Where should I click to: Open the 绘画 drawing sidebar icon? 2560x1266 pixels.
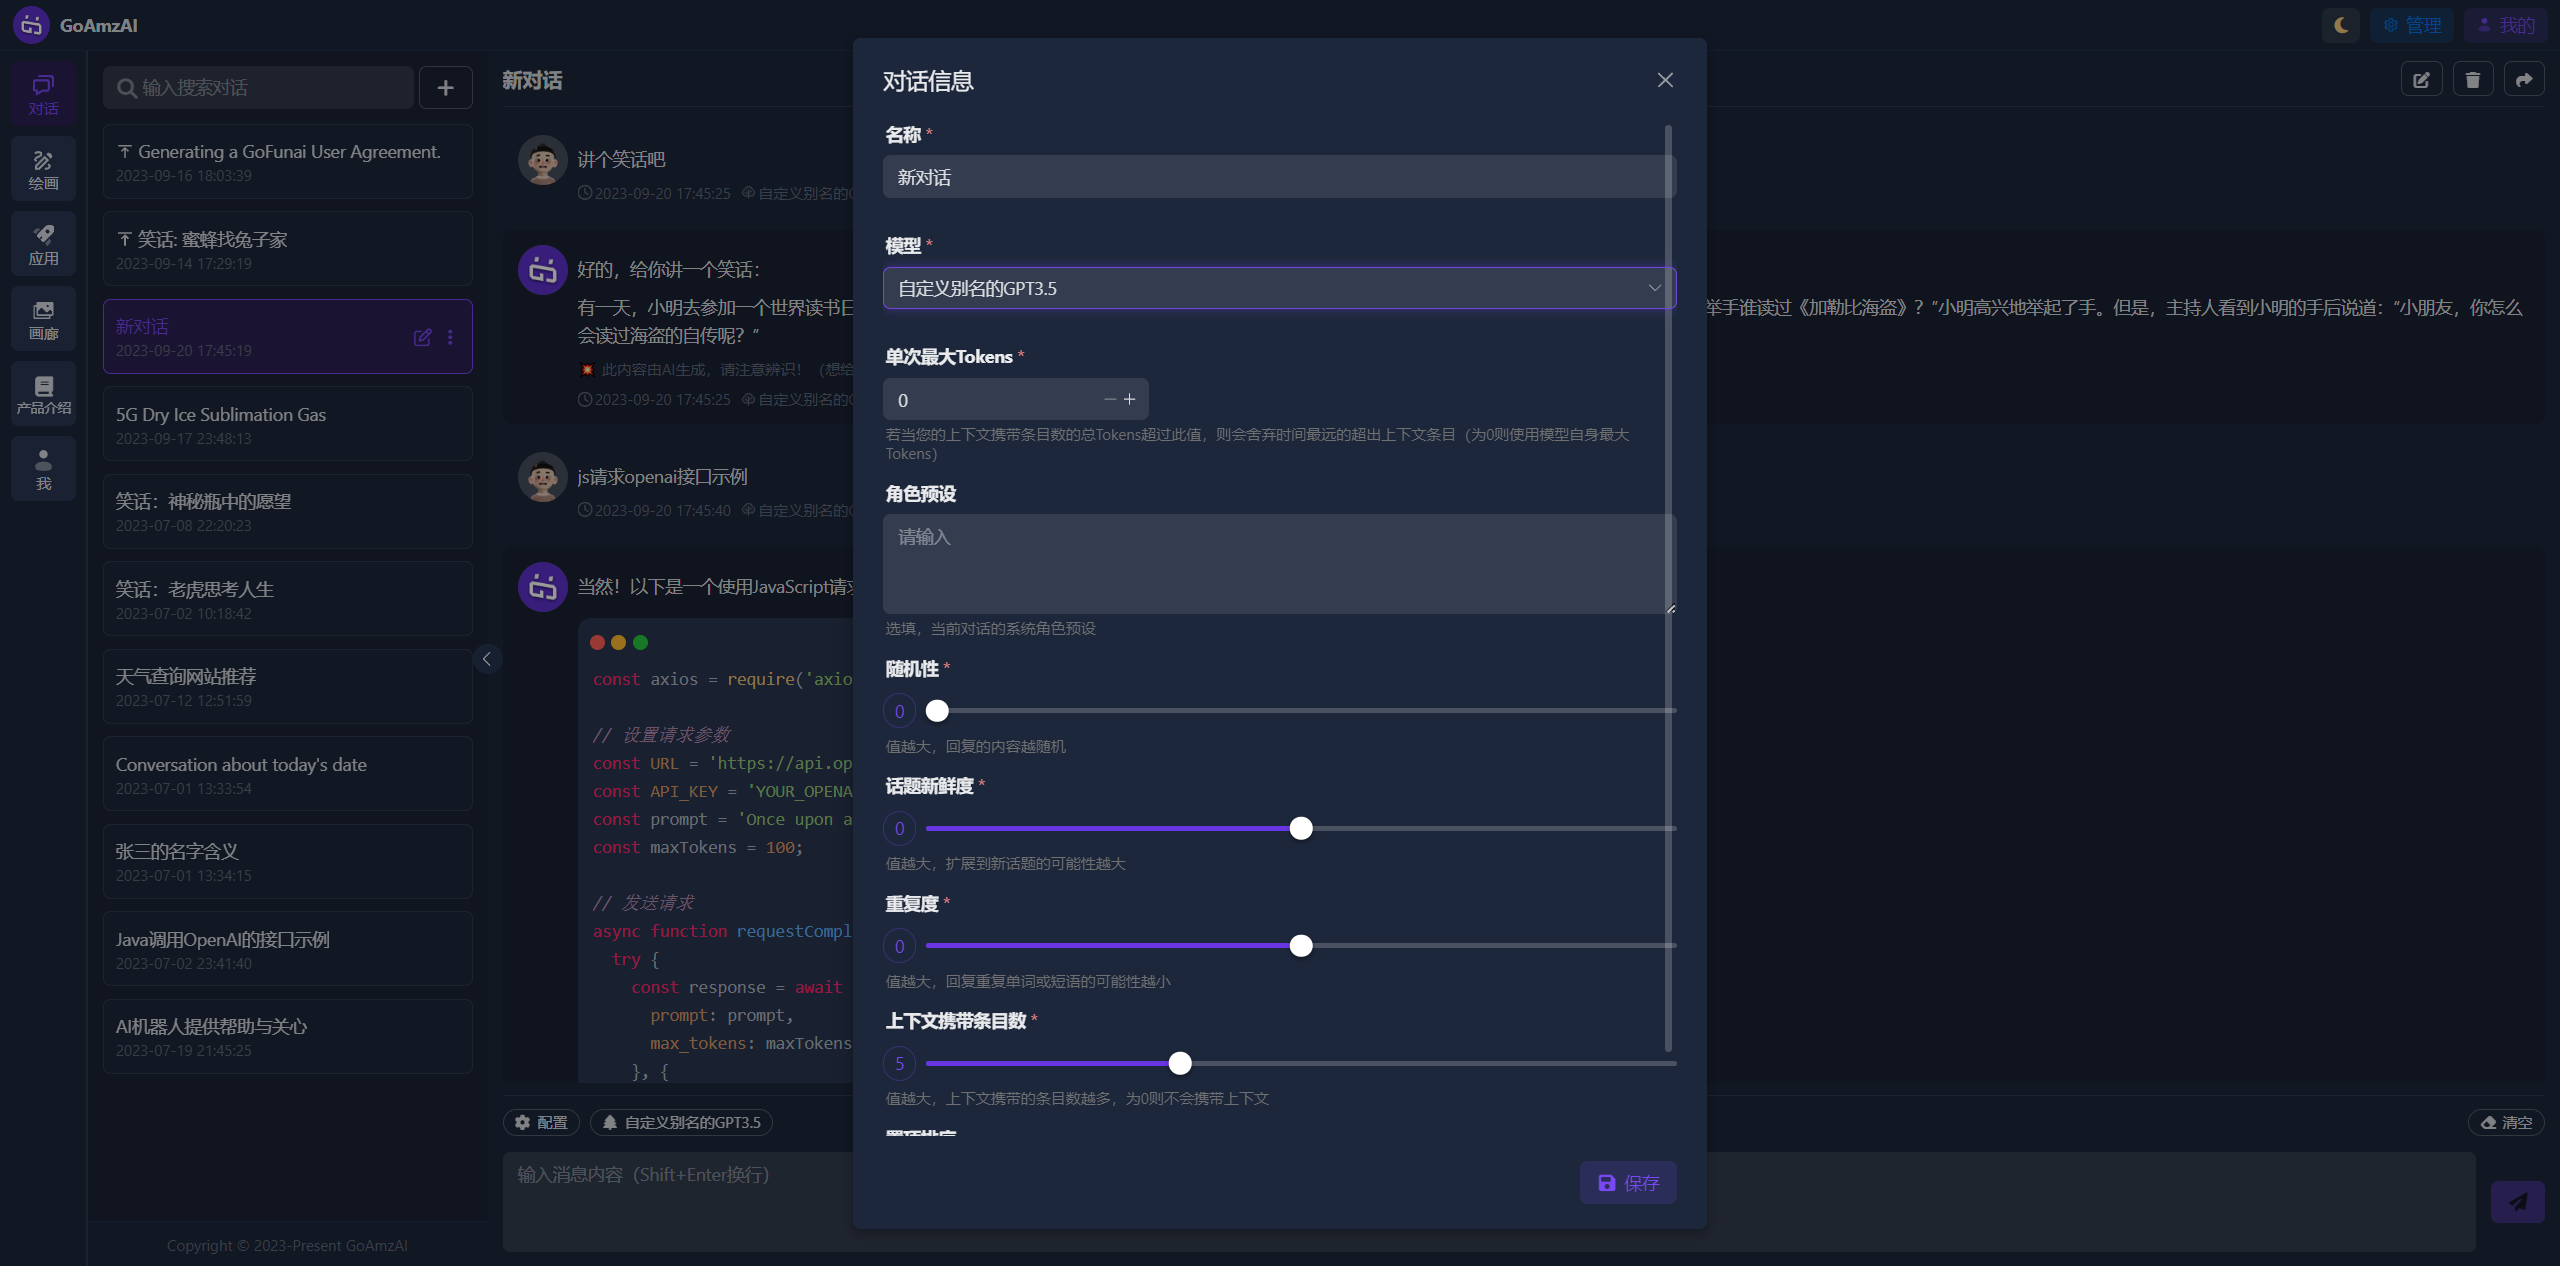43,169
